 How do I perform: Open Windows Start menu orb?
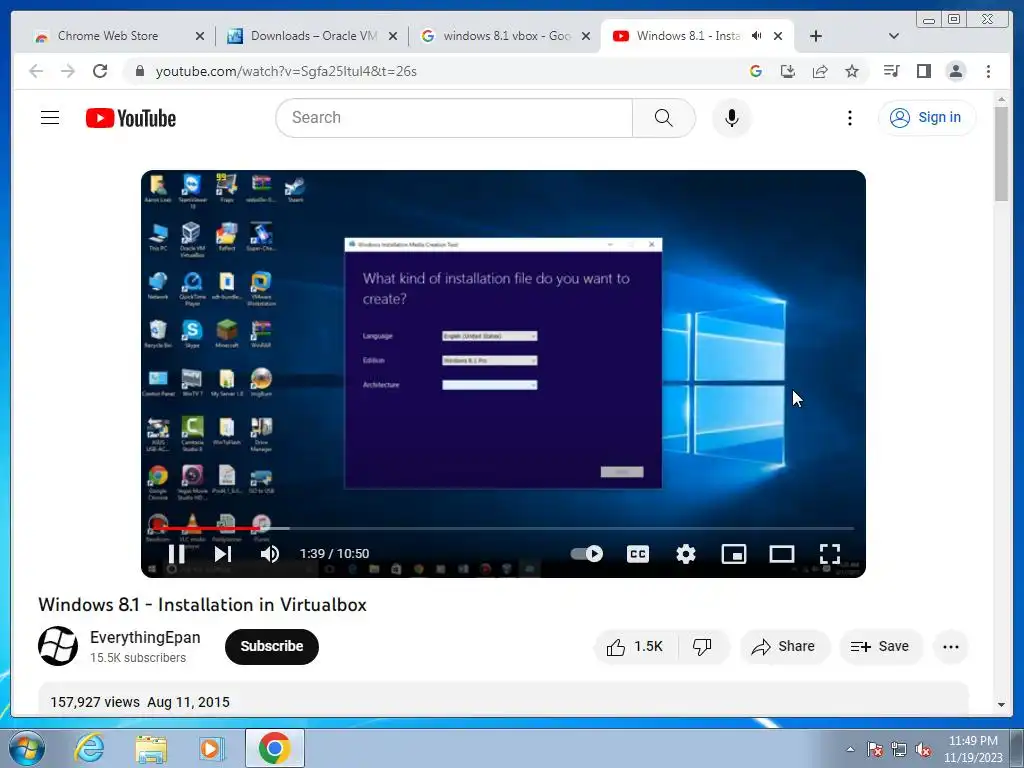pos(26,748)
